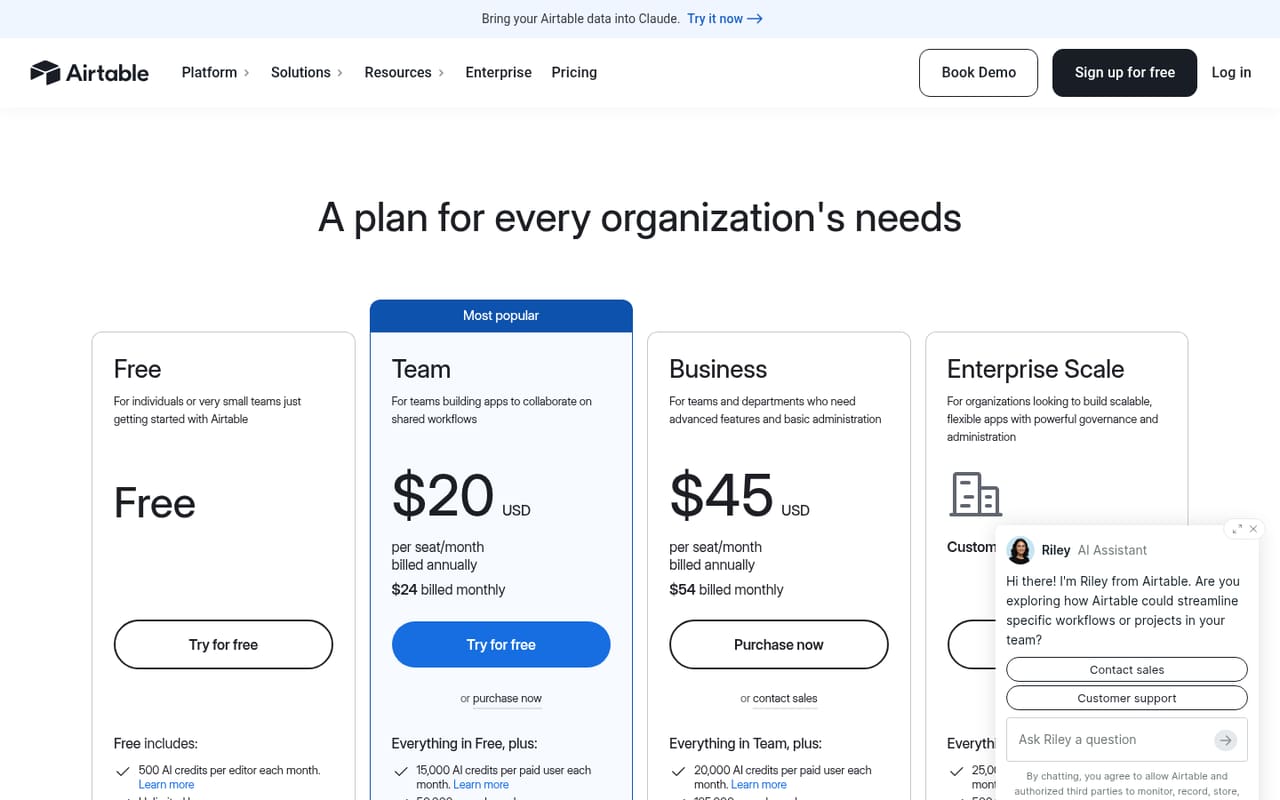The image size is (1280, 800).
Task: Follow the Try it now banner link
Action: (725, 18)
